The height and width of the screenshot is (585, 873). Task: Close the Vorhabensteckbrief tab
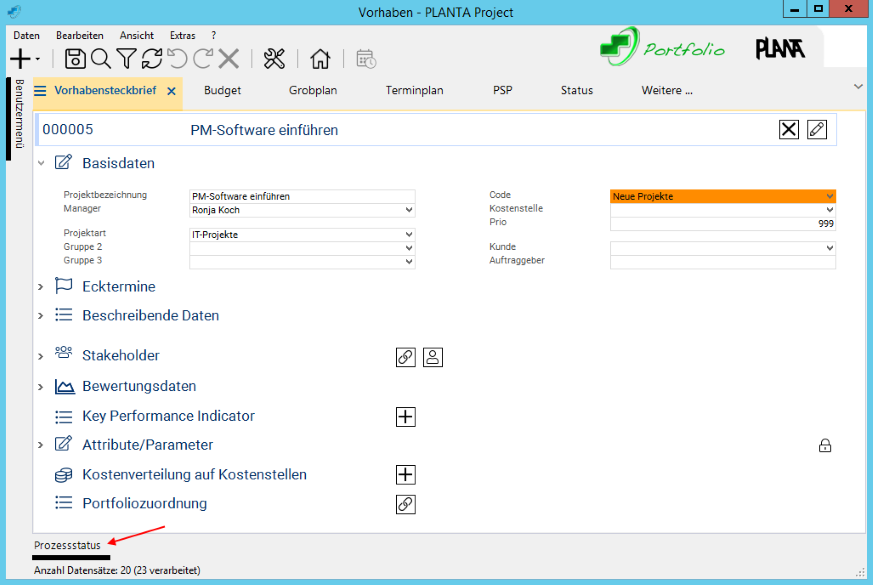[171, 91]
